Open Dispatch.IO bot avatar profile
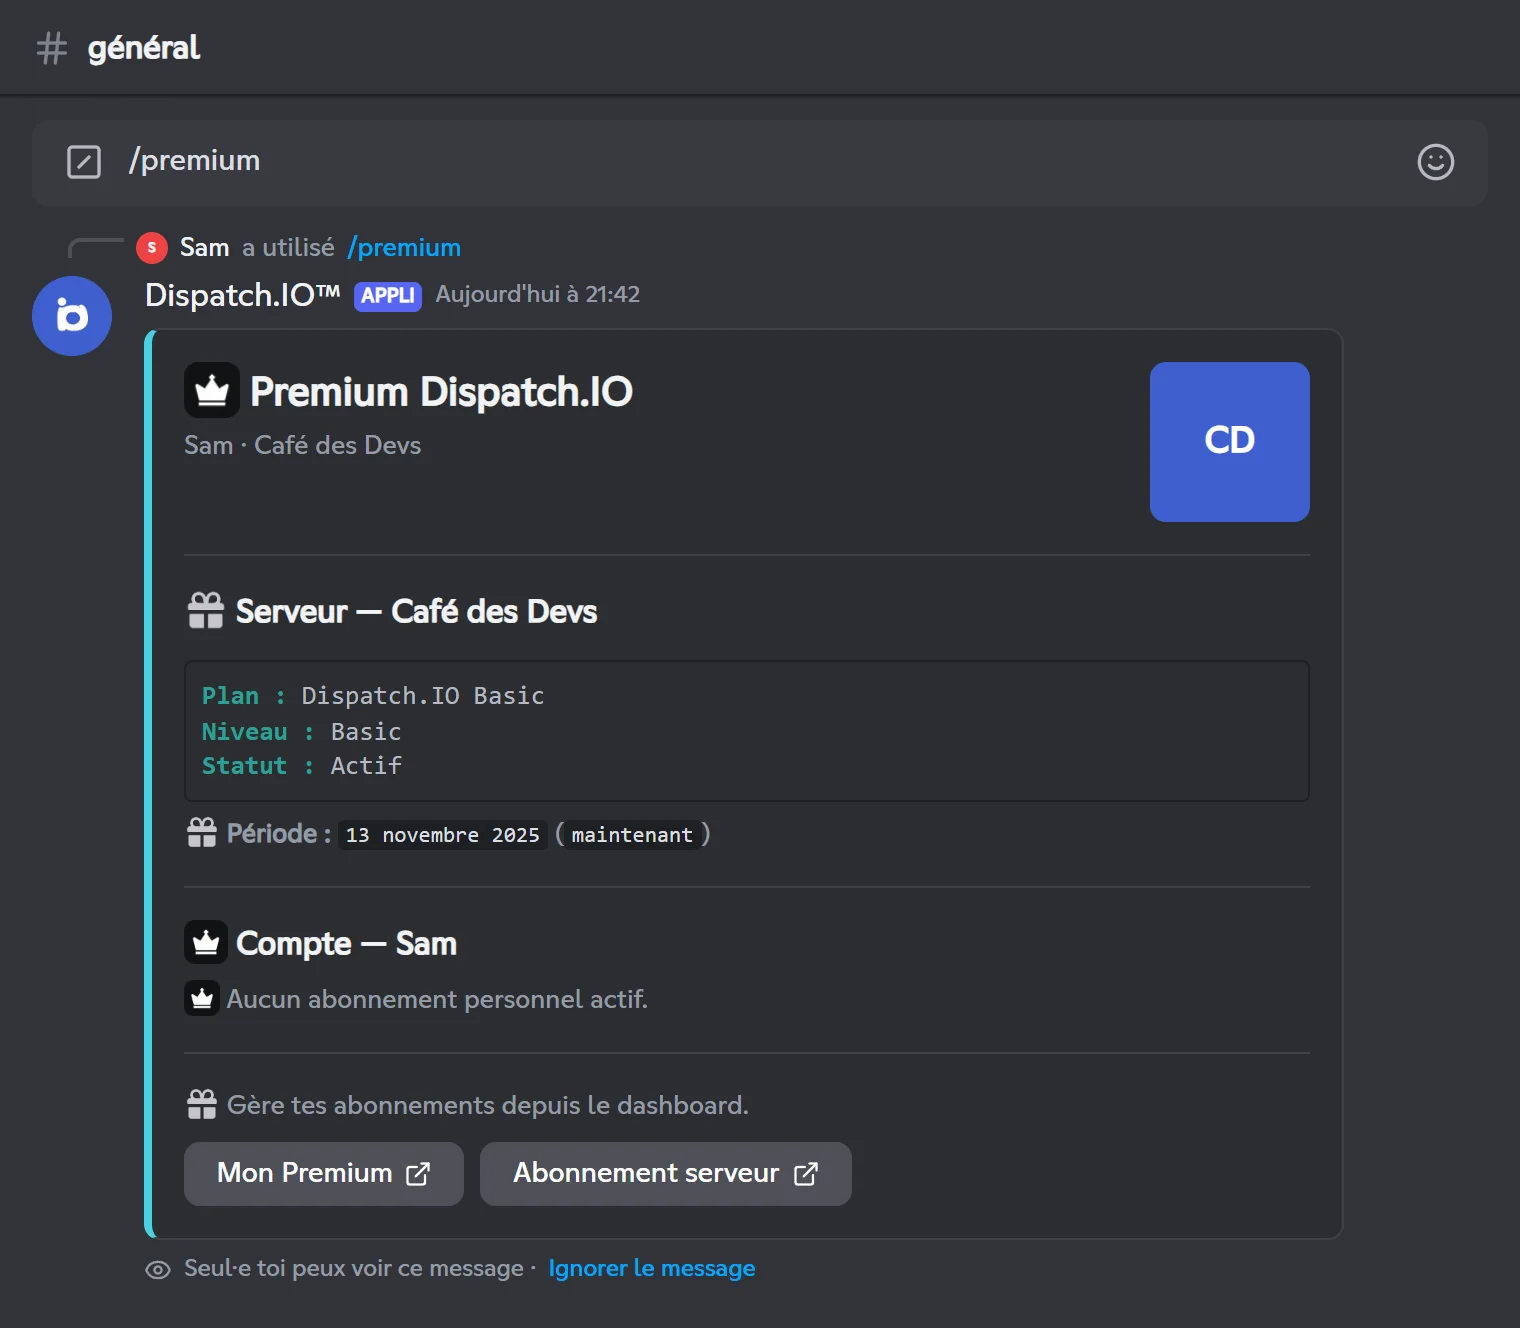Image resolution: width=1520 pixels, height=1328 pixels. pyautogui.click(x=72, y=316)
